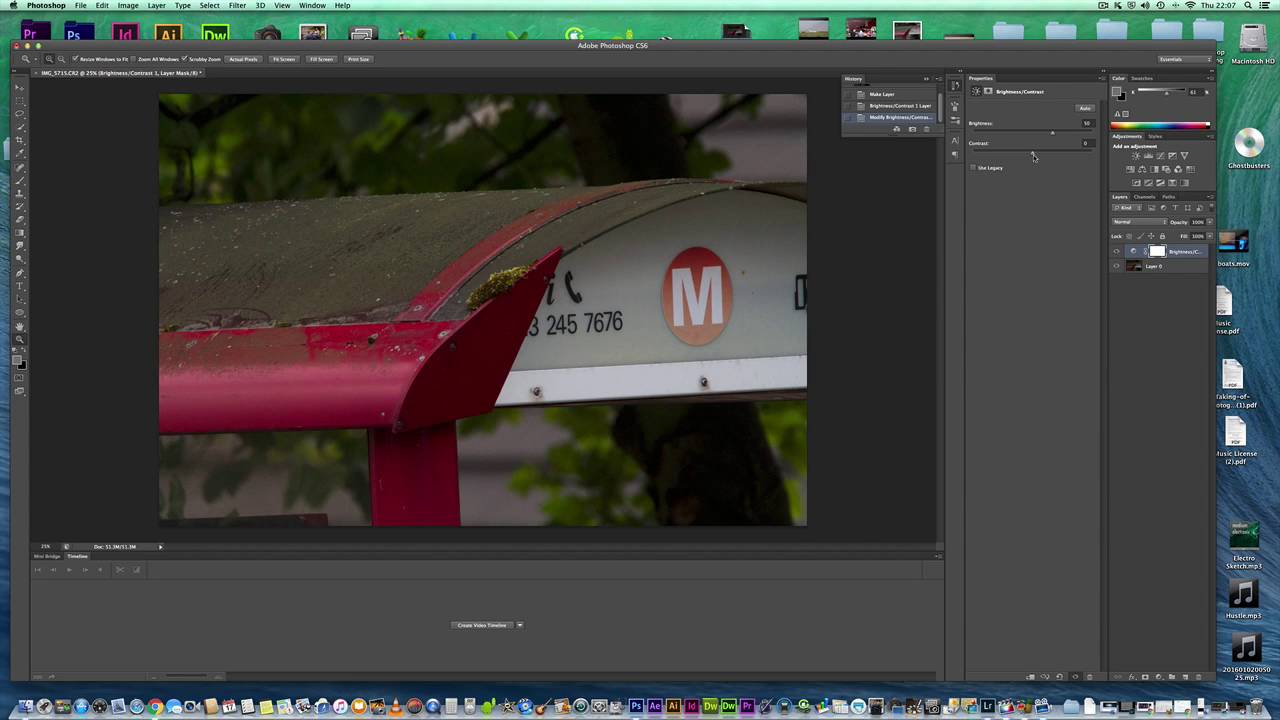Open the Image menu
This screenshot has height=720, width=1280.
click(128, 6)
